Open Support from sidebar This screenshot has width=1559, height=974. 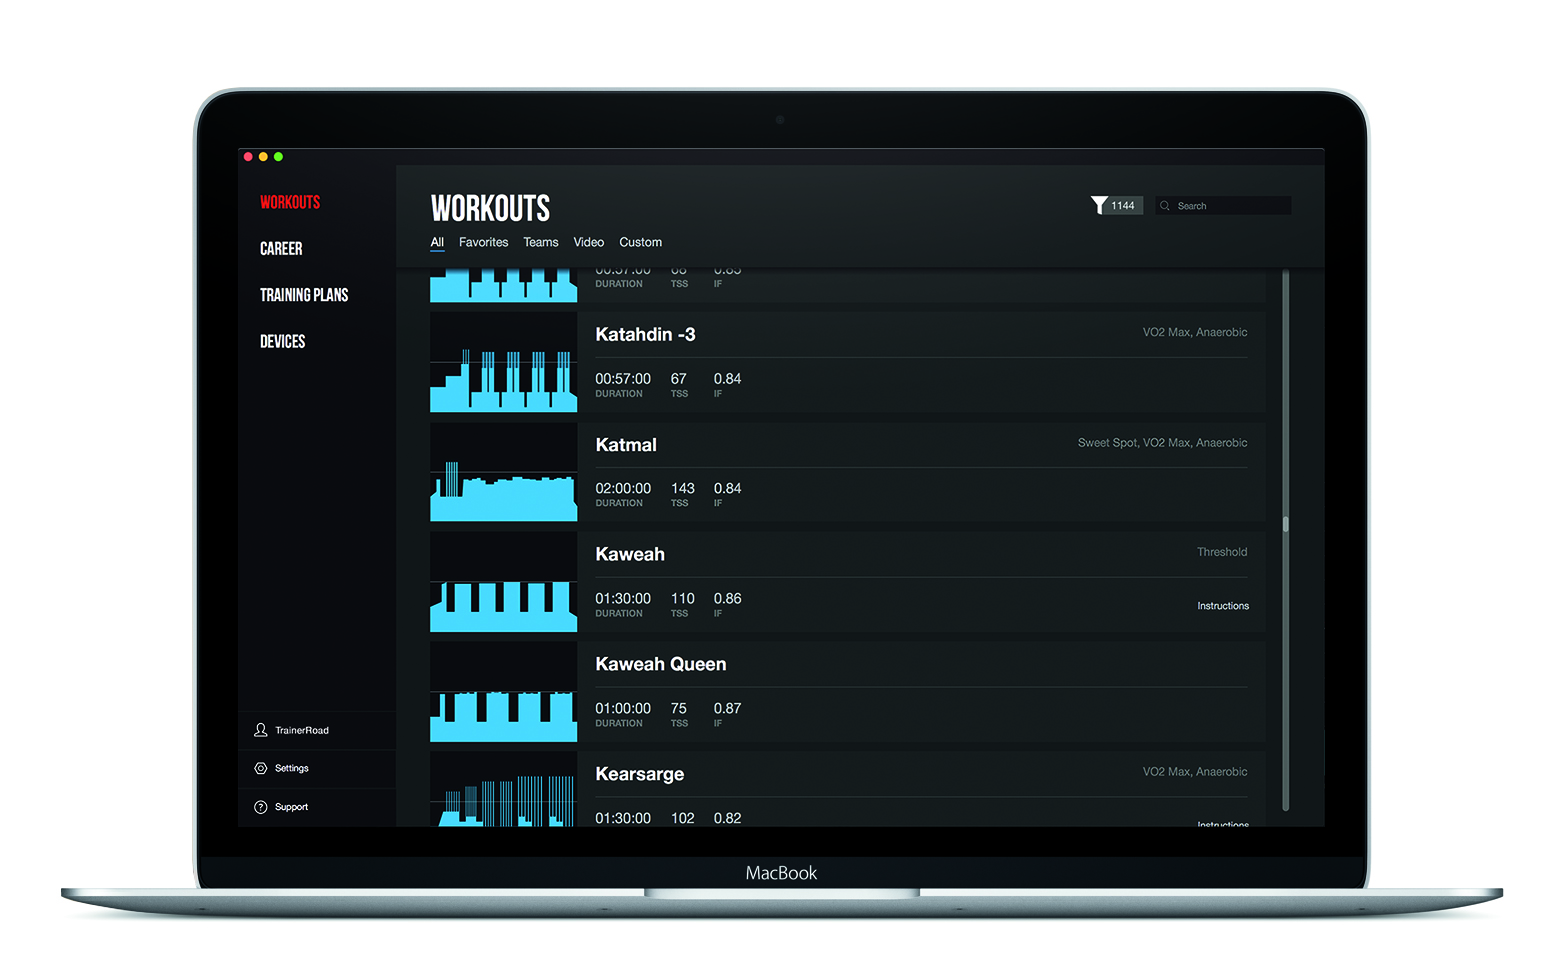[291, 807]
